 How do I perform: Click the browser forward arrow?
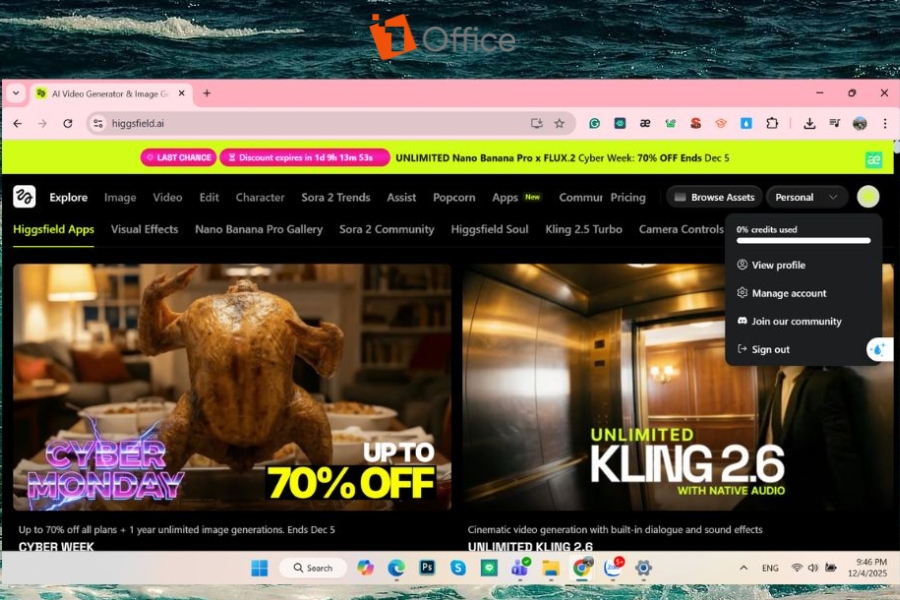point(42,123)
